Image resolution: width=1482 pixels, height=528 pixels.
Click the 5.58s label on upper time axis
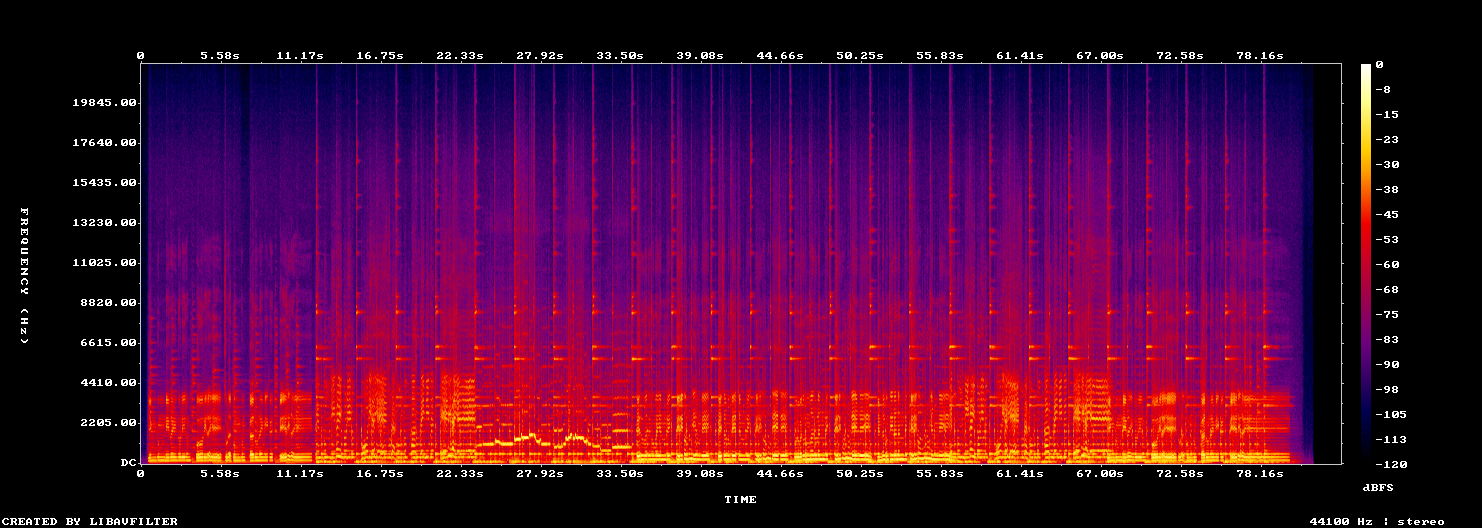click(220, 56)
